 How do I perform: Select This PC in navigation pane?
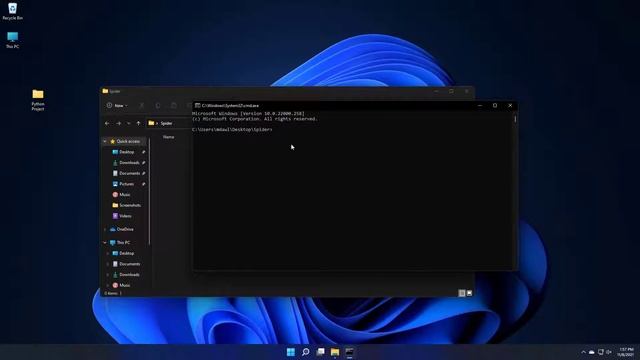coord(123,242)
